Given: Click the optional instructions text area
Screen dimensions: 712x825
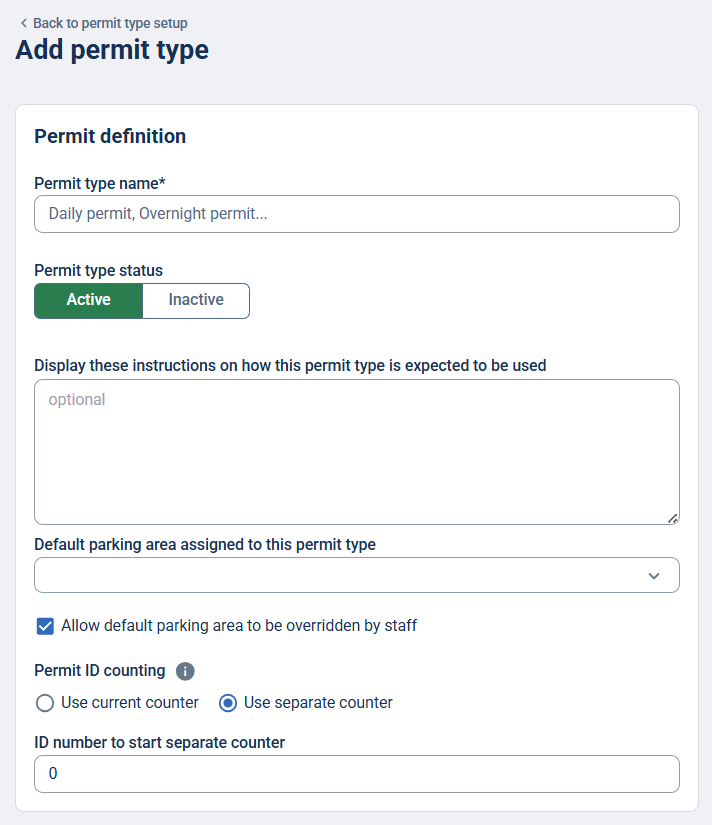Looking at the screenshot, I should point(357,451).
